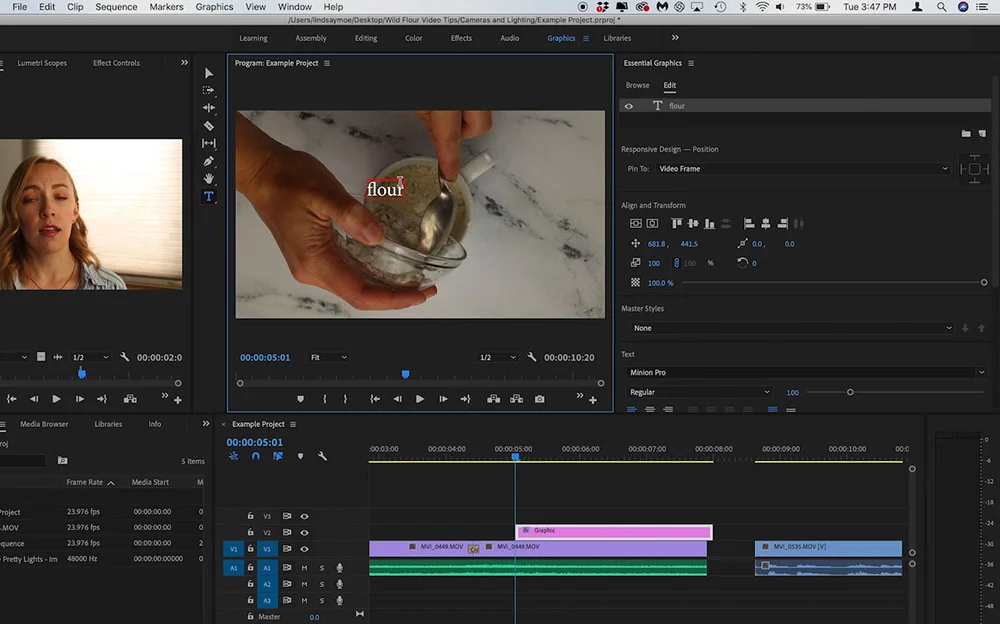This screenshot has width=1000, height=624.
Task: Select the Razor tool
Action: coord(208,126)
